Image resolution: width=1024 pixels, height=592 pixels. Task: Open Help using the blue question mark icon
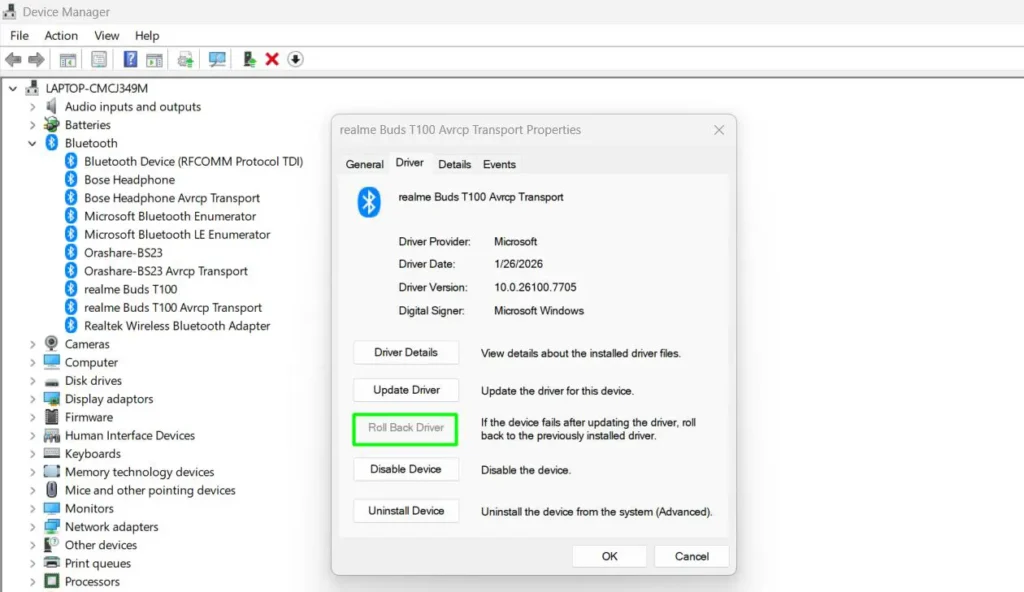(131, 59)
